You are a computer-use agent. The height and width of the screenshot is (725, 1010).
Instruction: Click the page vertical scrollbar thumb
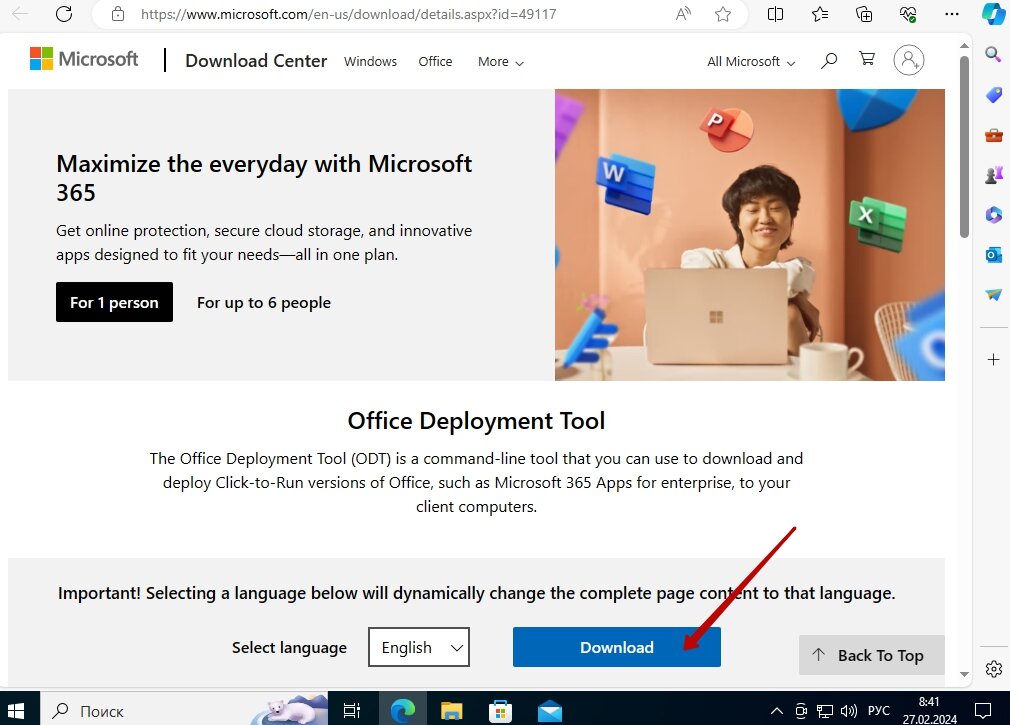point(964,147)
